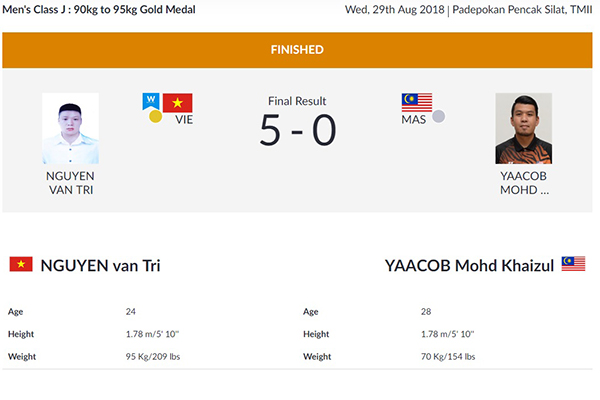Click Vietnam flag above VIE label
This screenshot has height=400, width=600.
[x=178, y=103]
